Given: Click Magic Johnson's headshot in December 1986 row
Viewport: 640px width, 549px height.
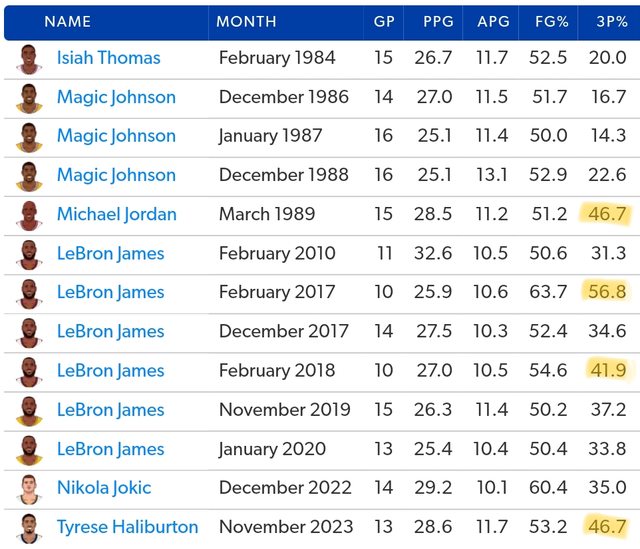Looking at the screenshot, I should [x=29, y=97].
